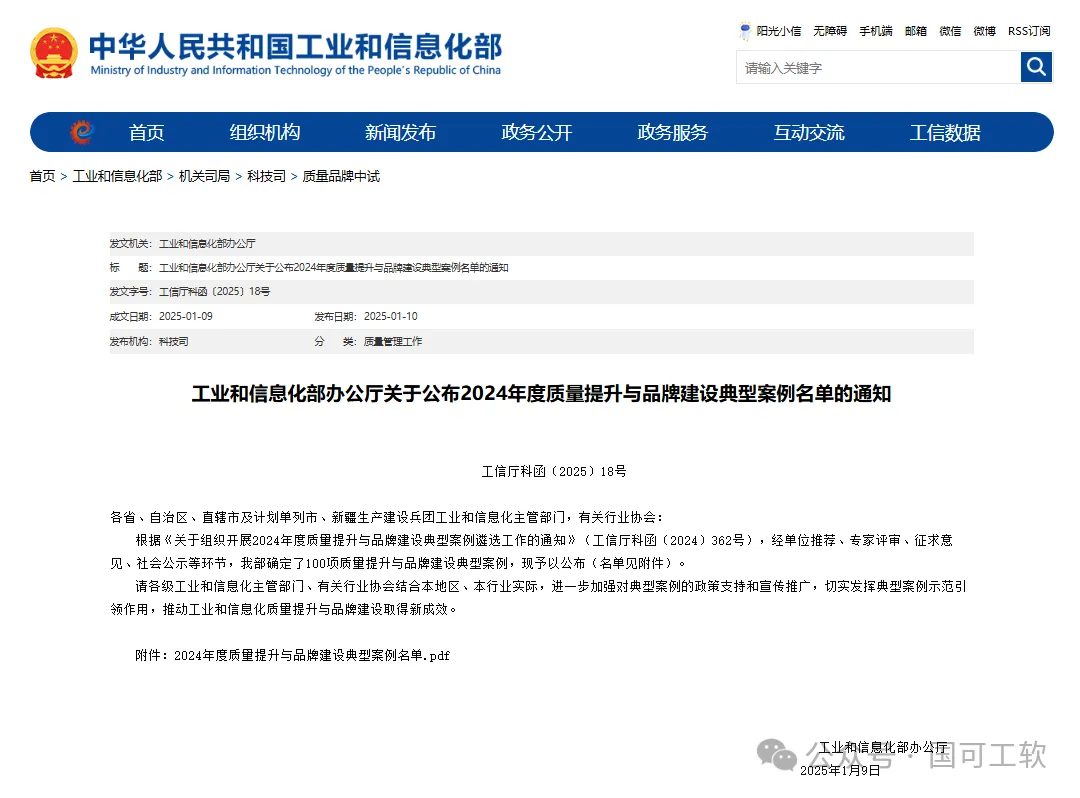Click 发文字号 value 工信厅科函〔2025〕18号 in metadata
This screenshot has height=798, width=1080.
tap(214, 292)
